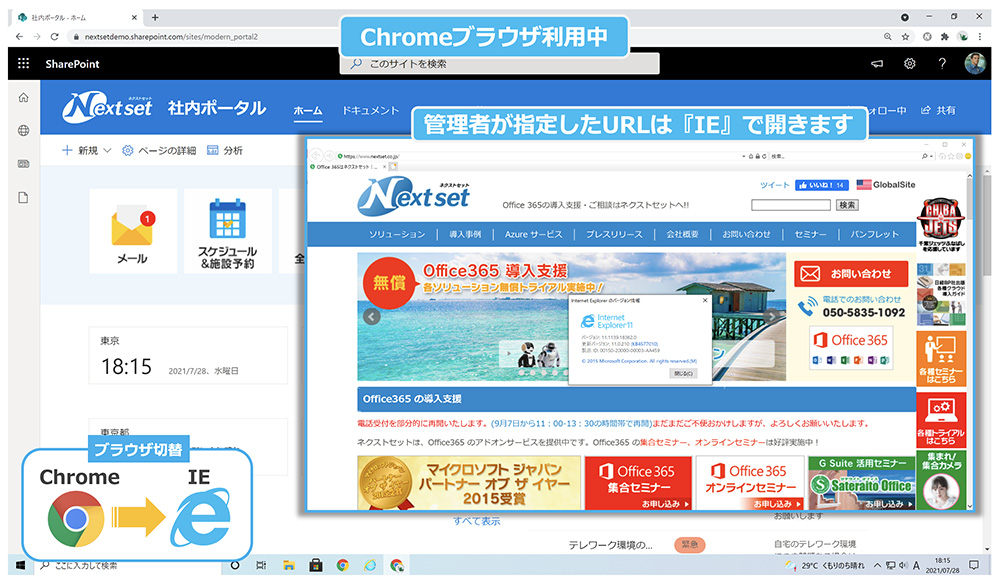The width and height of the screenshot is (1000, 576).
Task: Click the お問い合わせ mail banner in IE
Action: coord(851,274)
